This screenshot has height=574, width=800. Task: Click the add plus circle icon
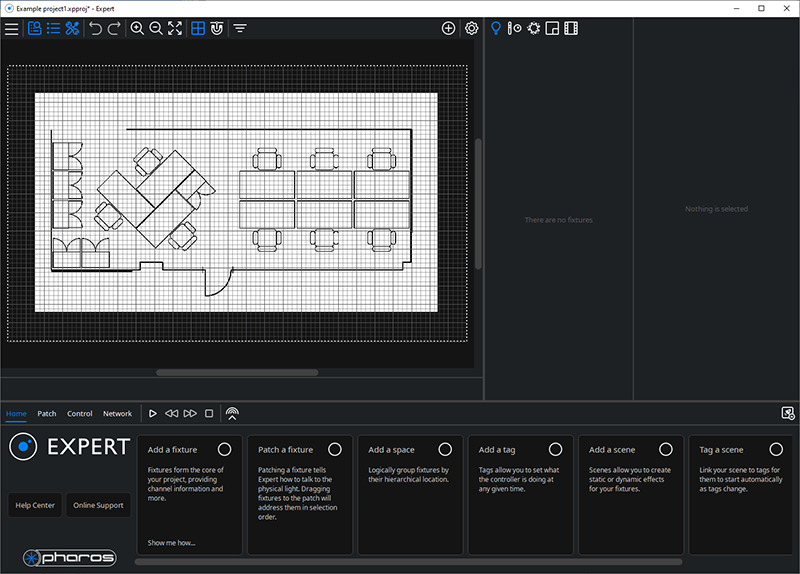point(448,29)
